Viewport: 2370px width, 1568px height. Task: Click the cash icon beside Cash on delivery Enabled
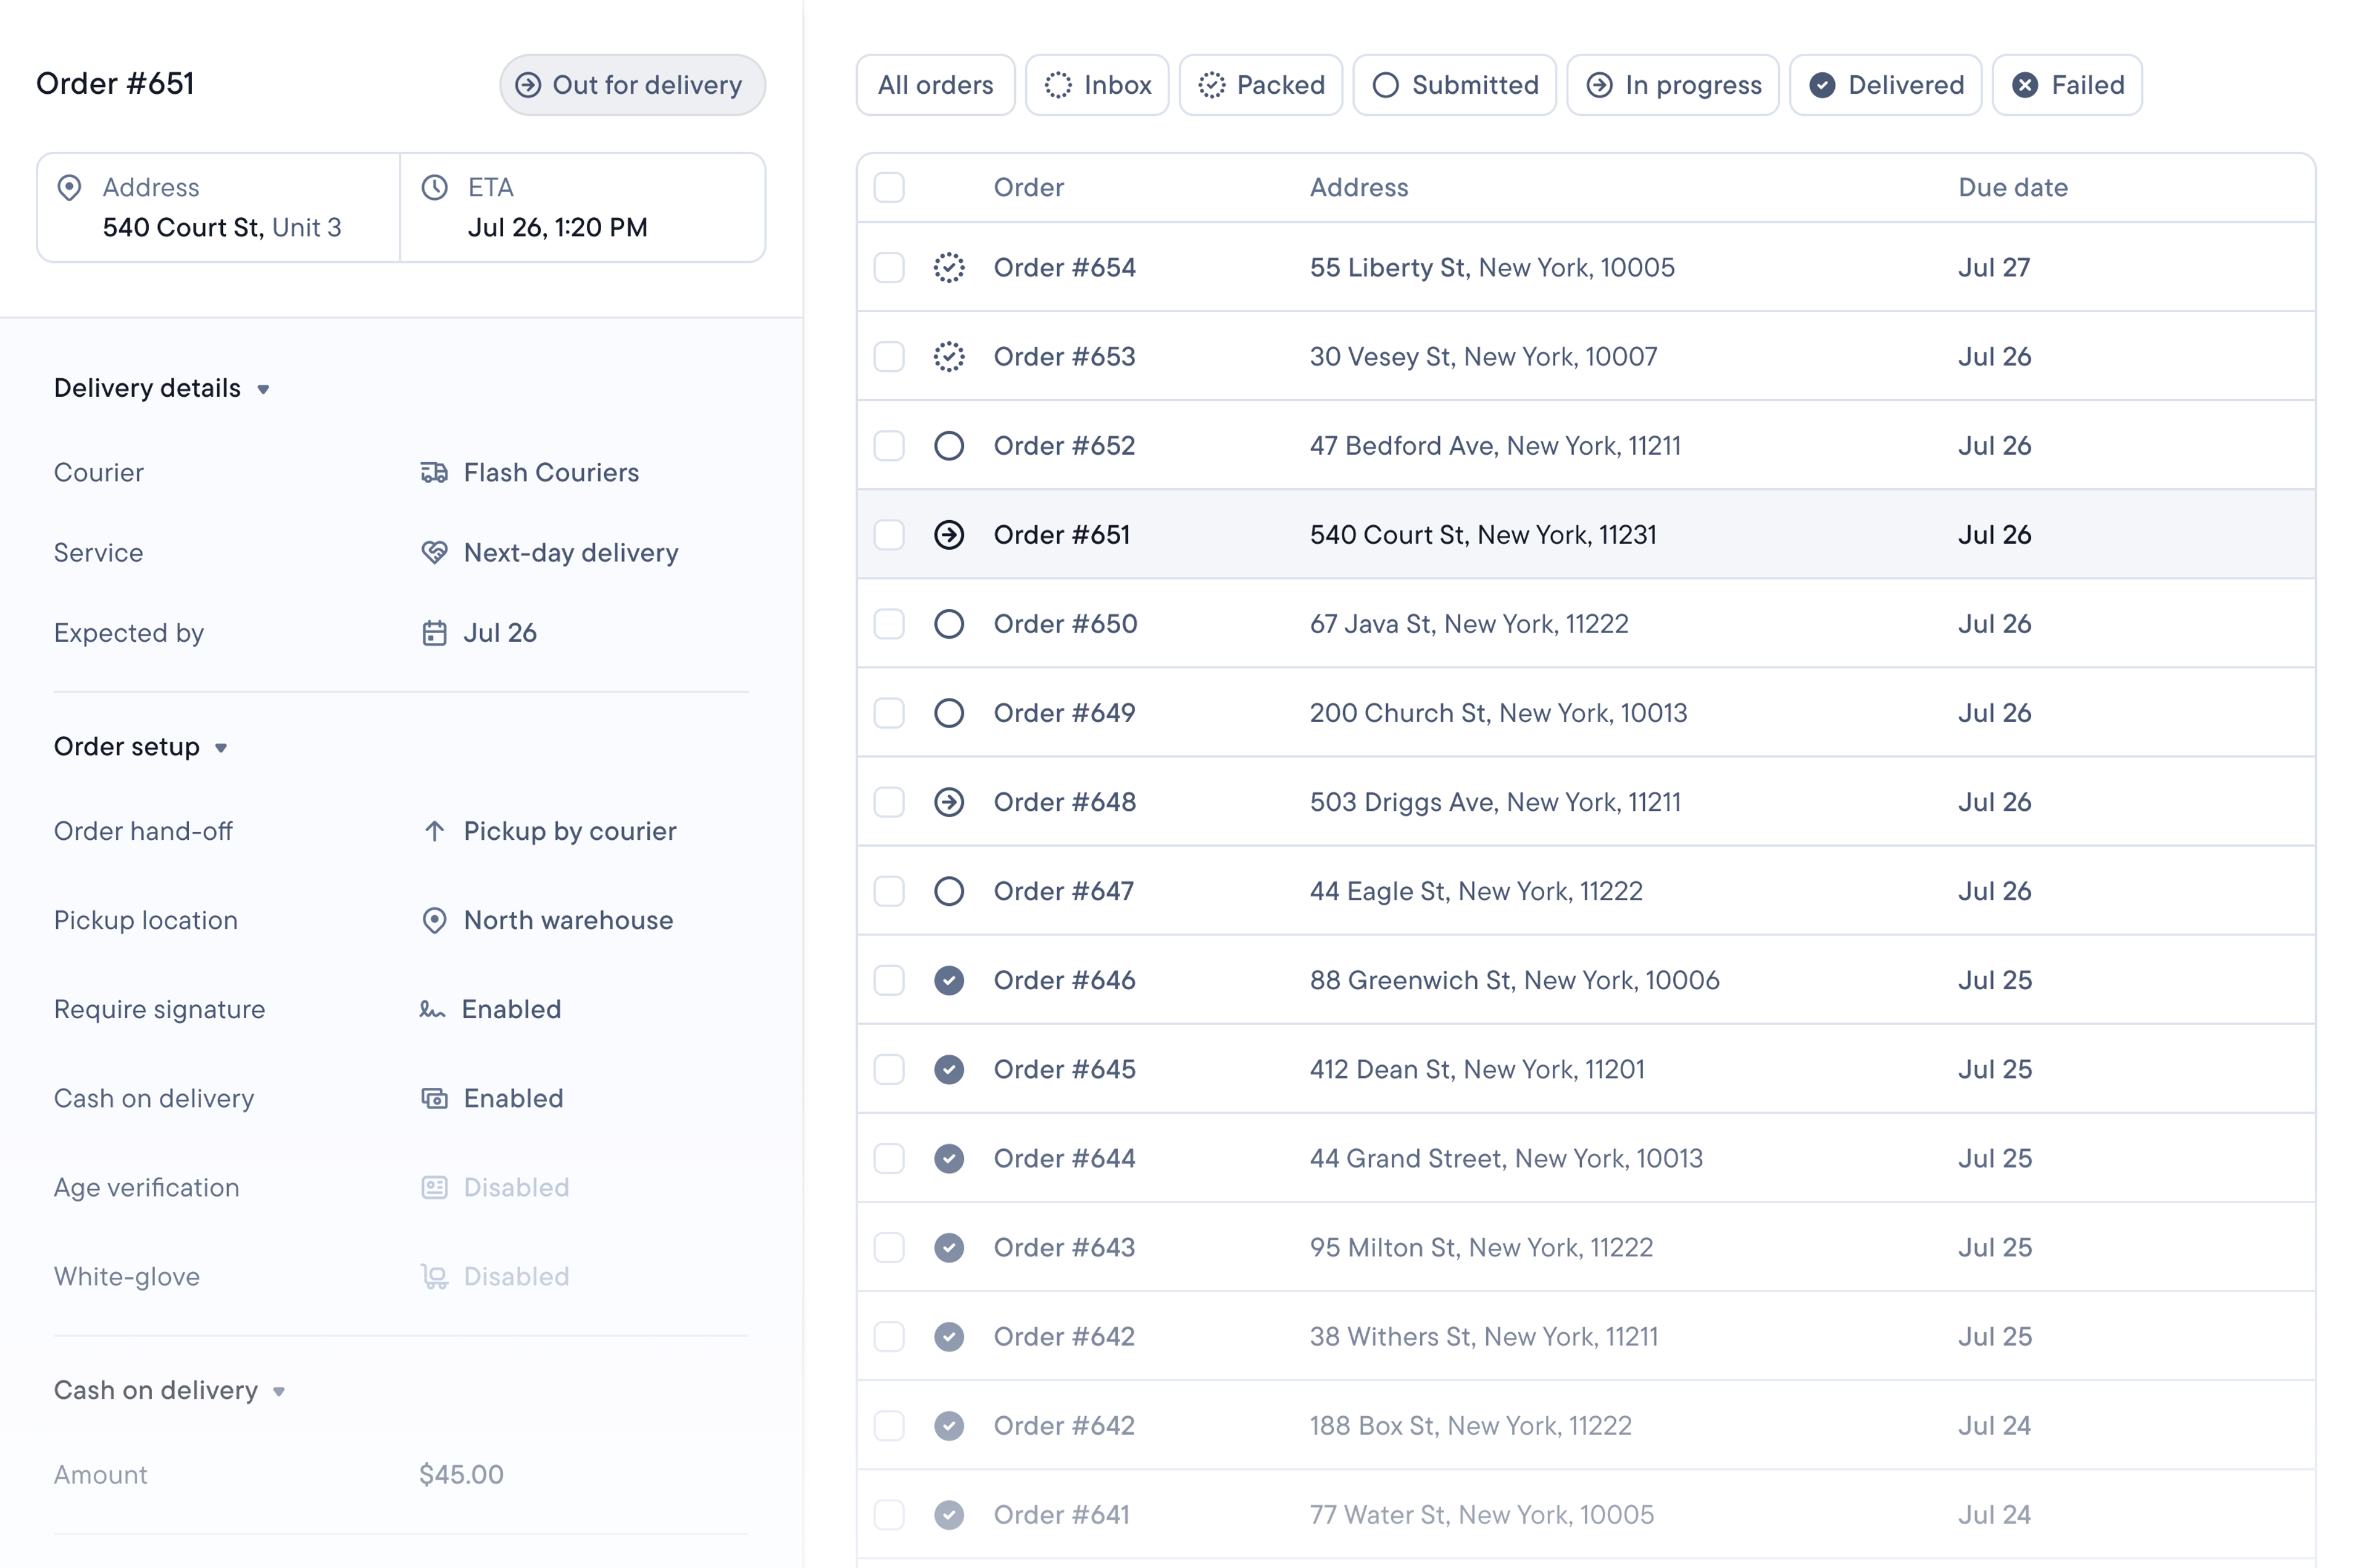click(x=434, y=1098)
